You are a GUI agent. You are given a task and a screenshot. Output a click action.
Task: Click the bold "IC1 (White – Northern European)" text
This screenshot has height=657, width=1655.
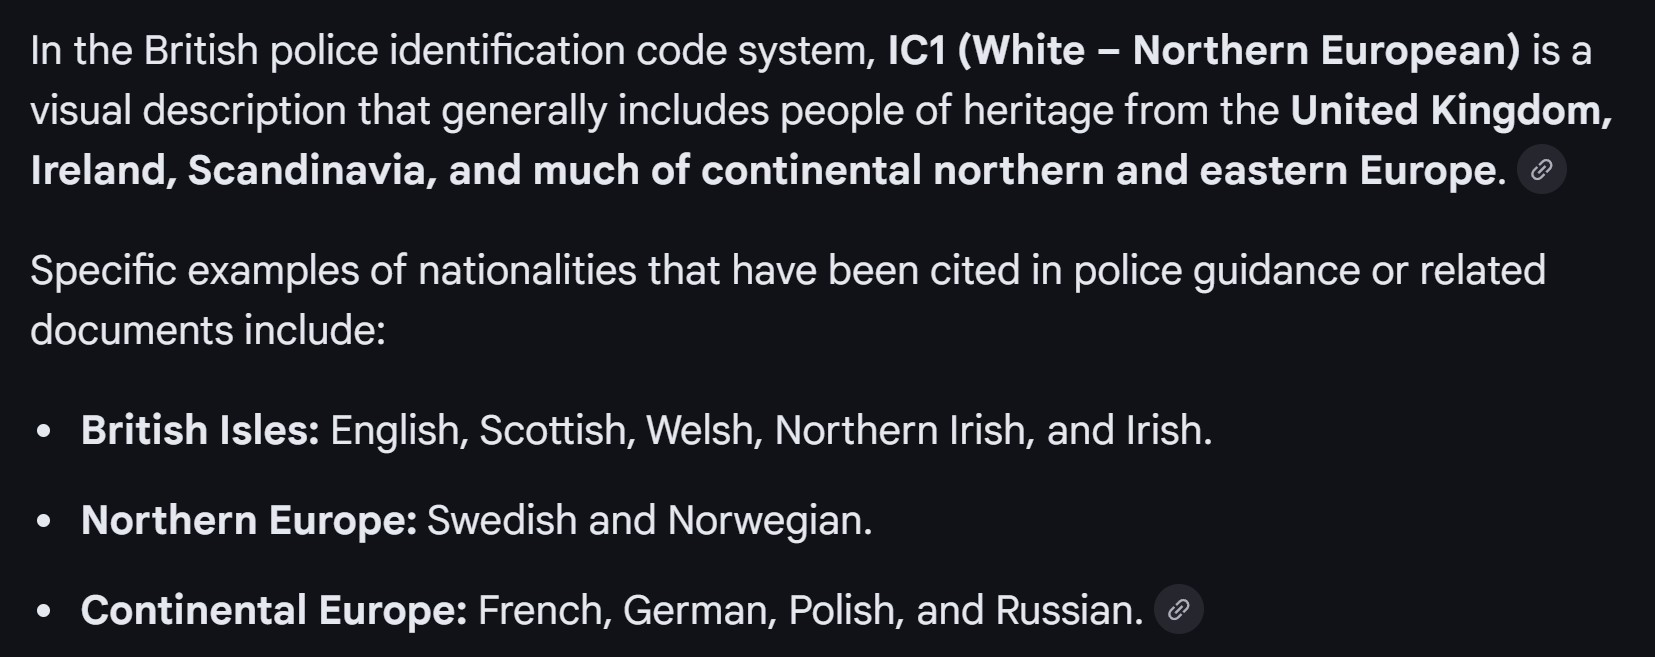click(x=1203, y=51)
